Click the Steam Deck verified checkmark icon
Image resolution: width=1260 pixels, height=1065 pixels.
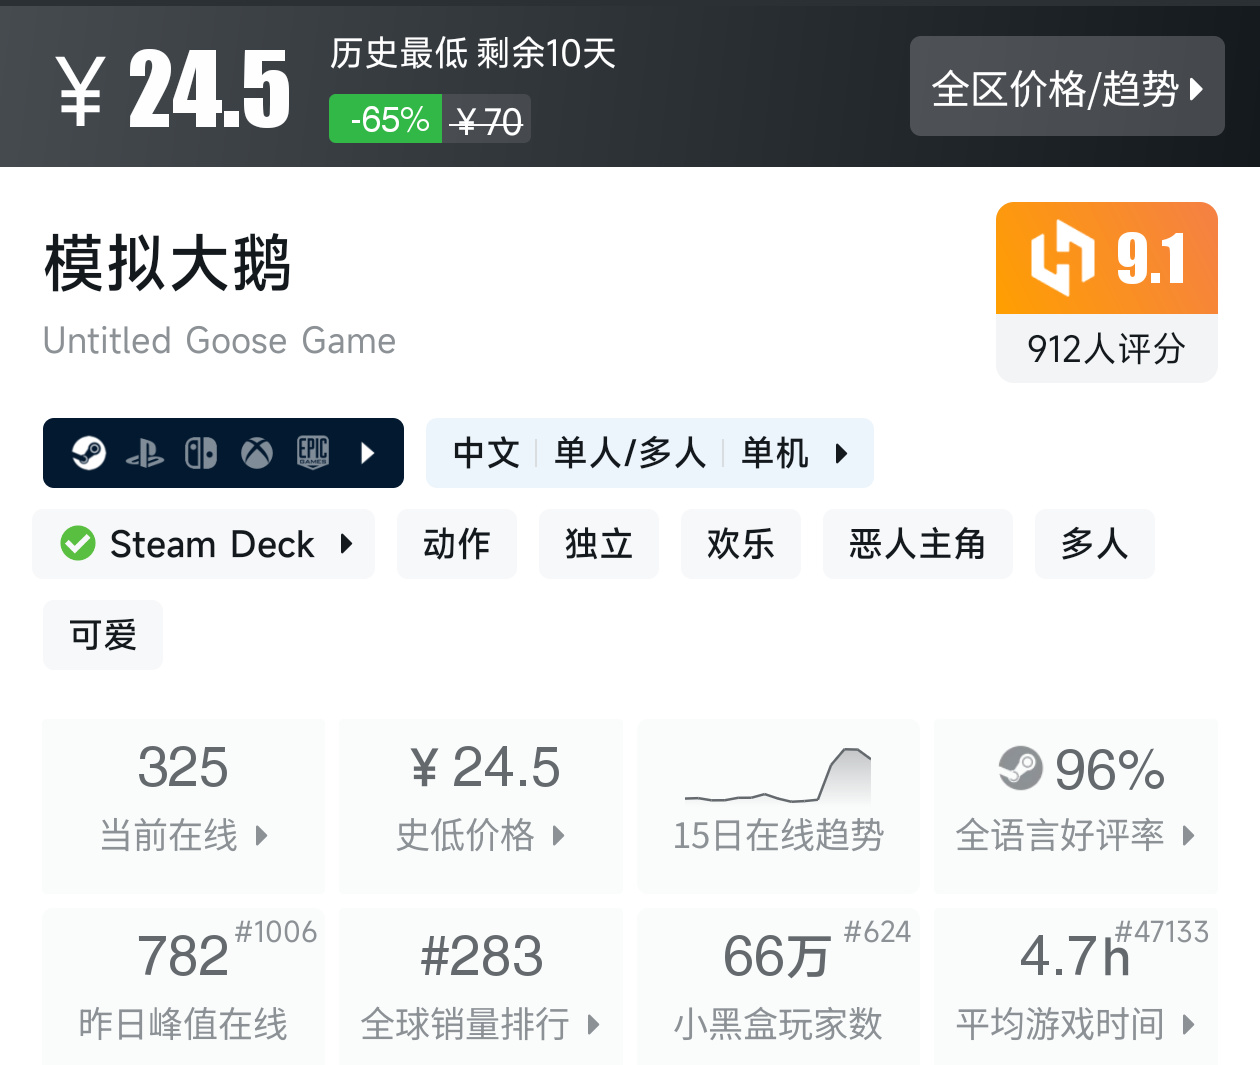click(78, 544)
